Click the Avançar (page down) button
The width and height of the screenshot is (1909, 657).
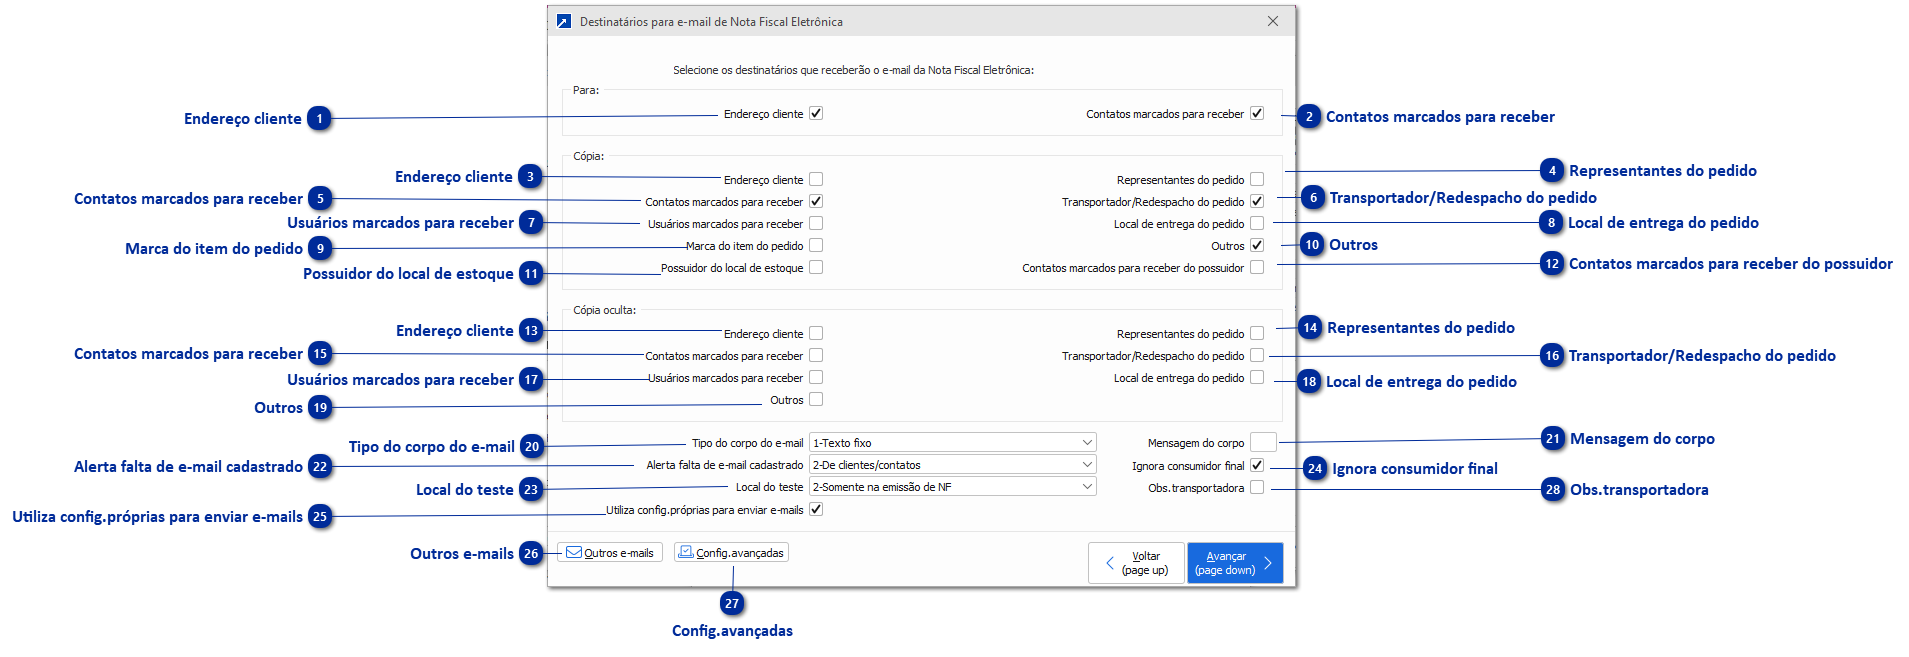[x=1234, y=563]
